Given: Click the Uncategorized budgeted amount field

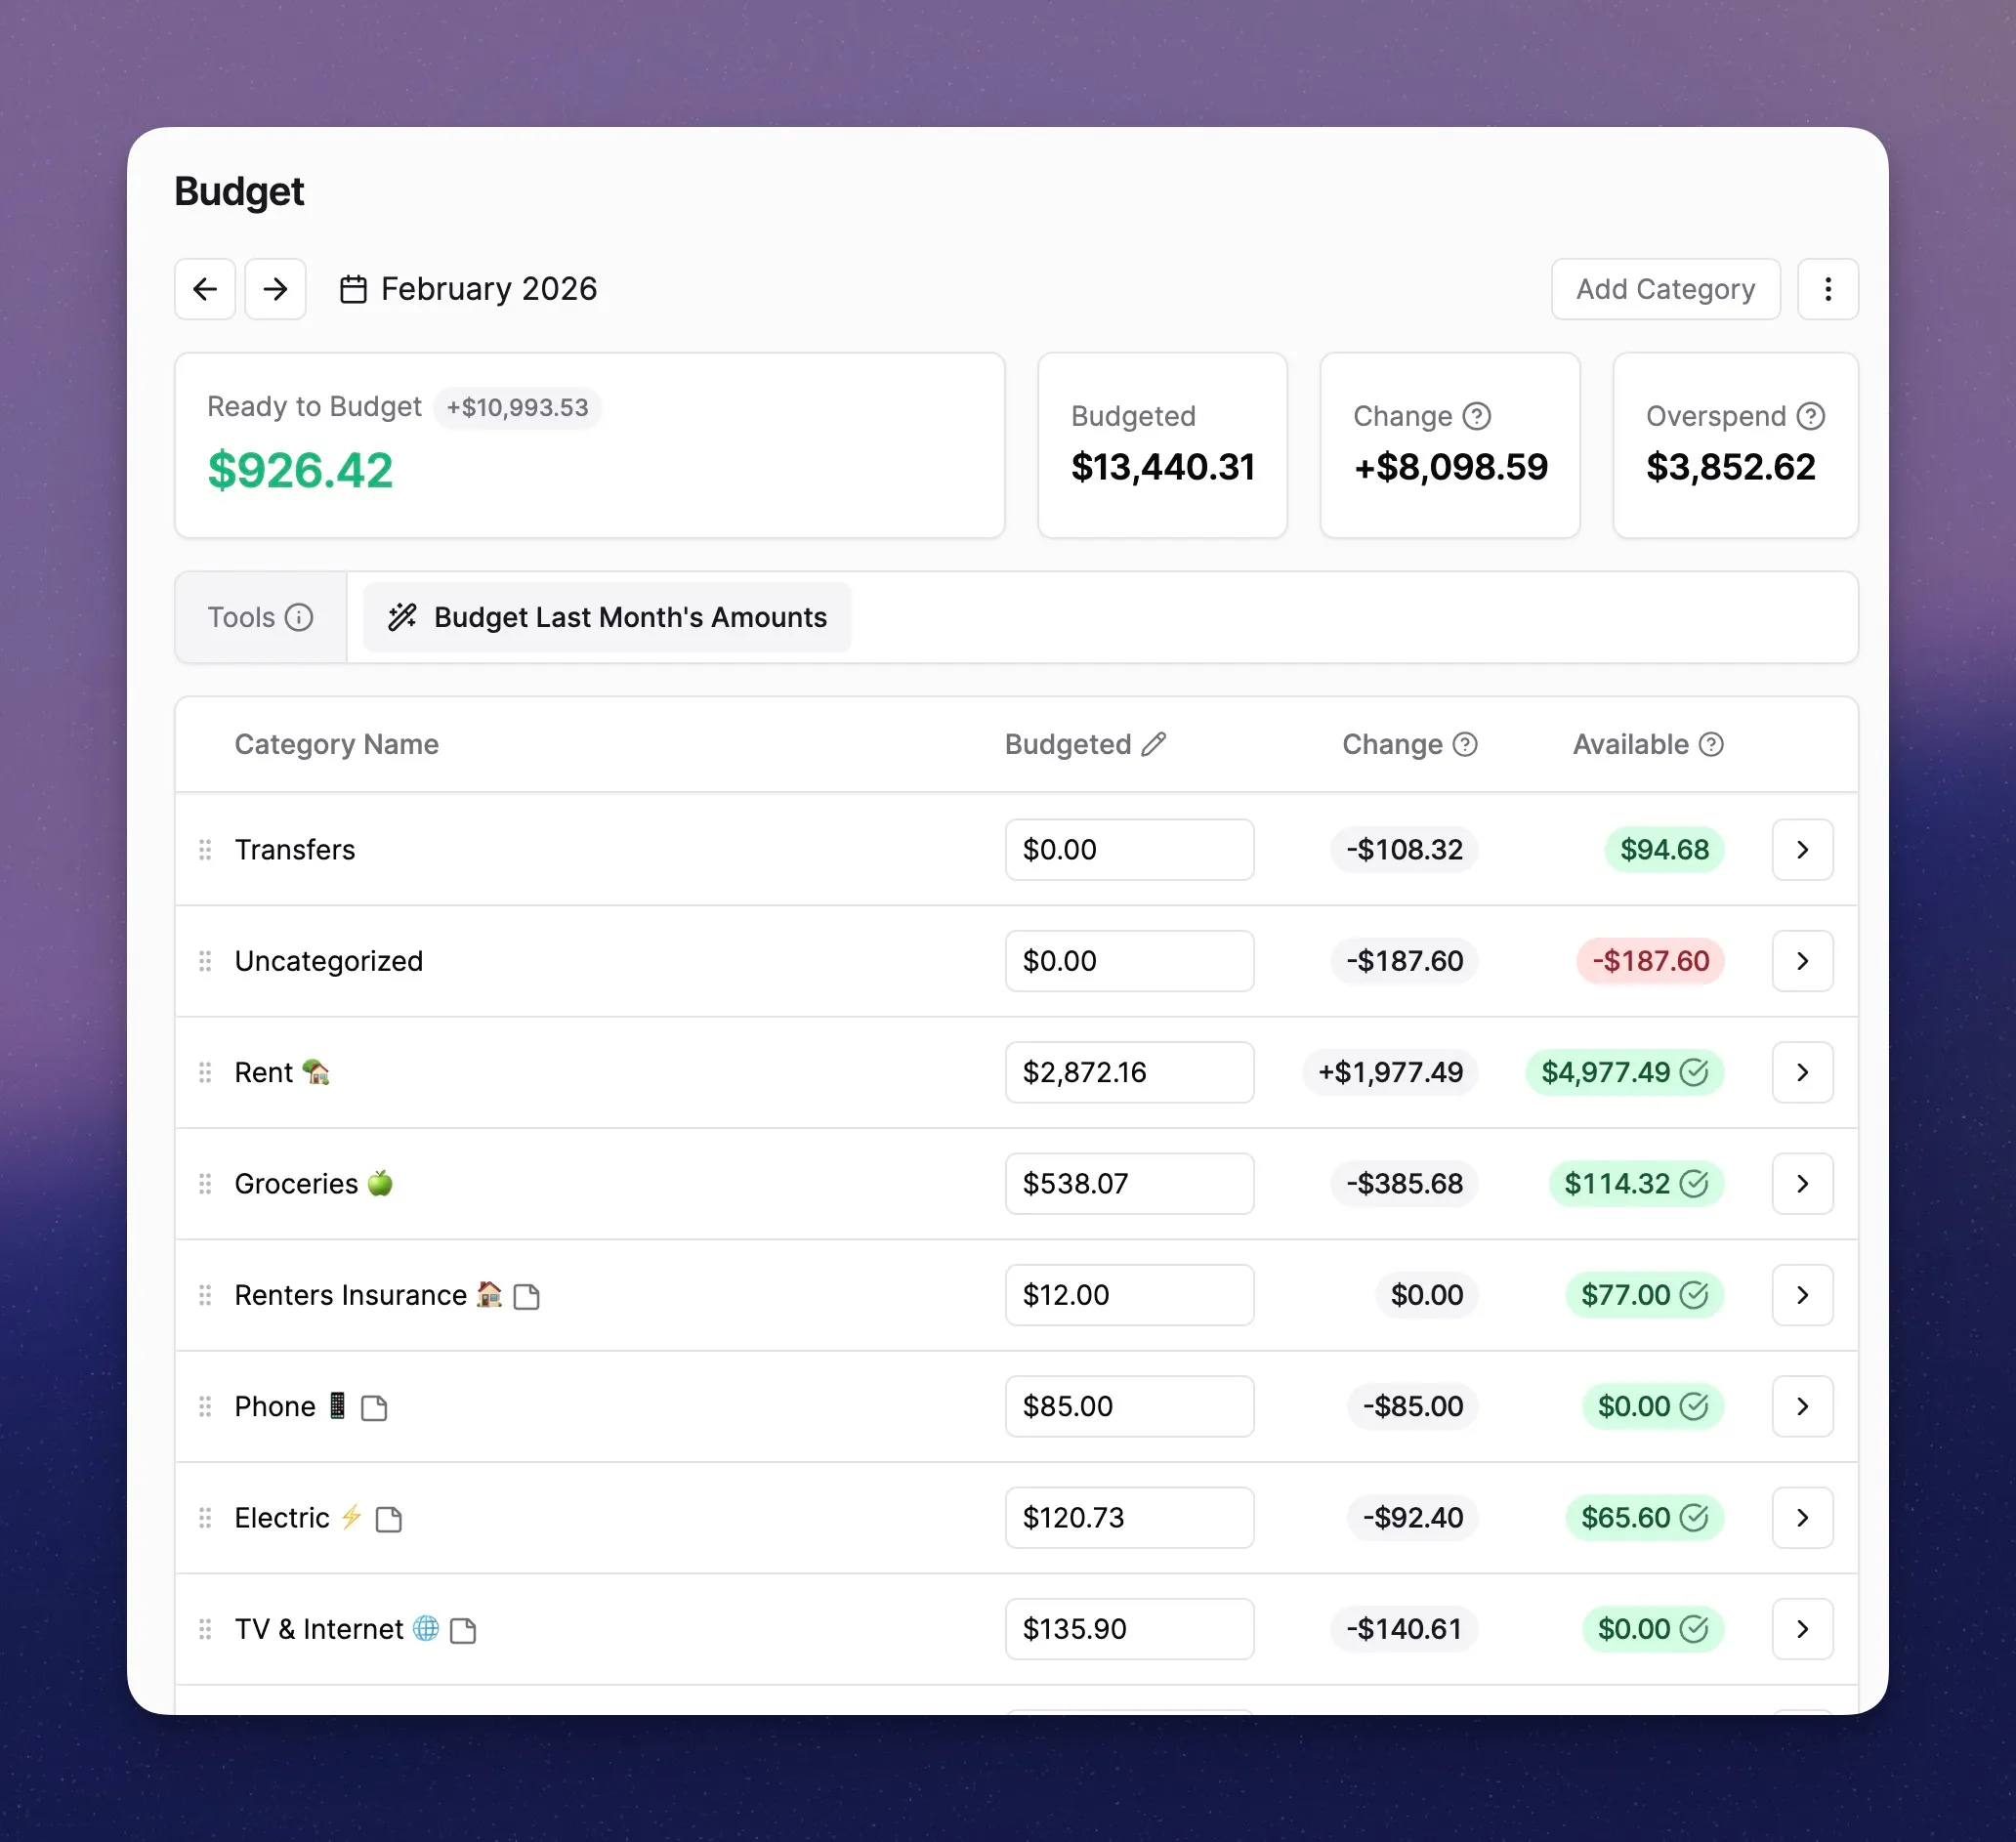Looking at the screenshot, I should (1129, 960).
